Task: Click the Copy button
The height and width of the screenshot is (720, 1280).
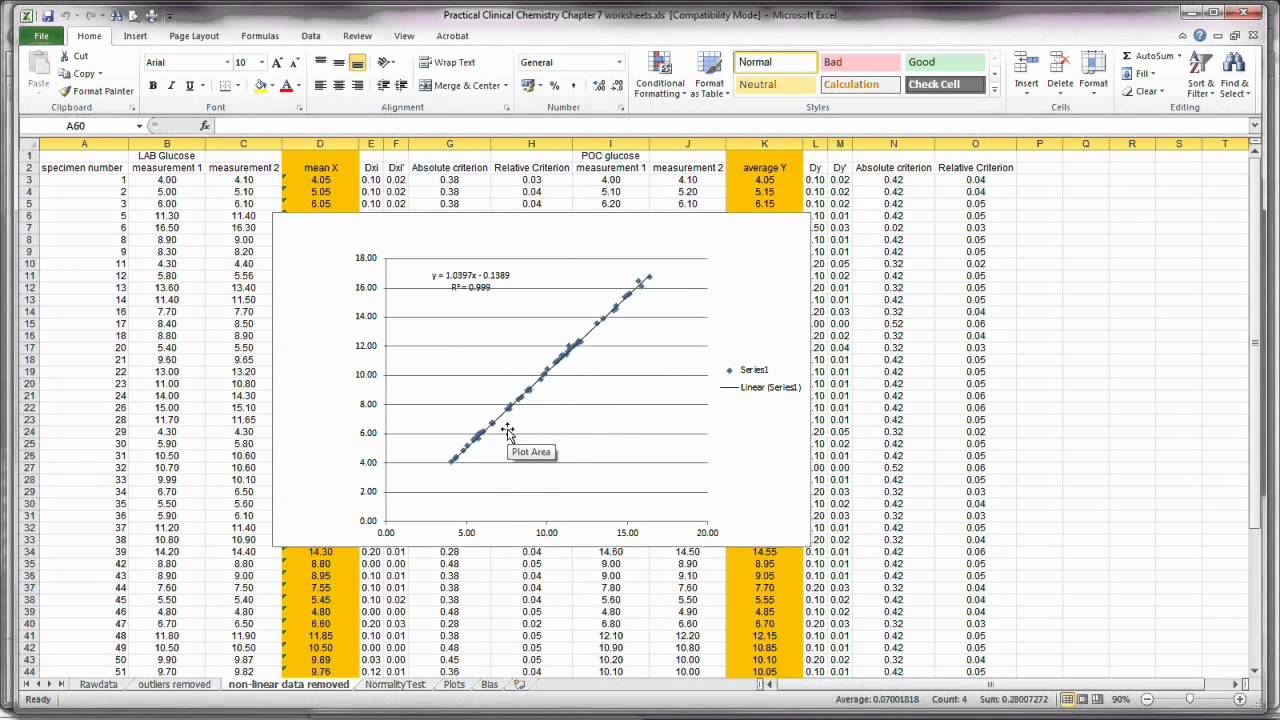Action: pyautogui.click(x=78, y=74)
